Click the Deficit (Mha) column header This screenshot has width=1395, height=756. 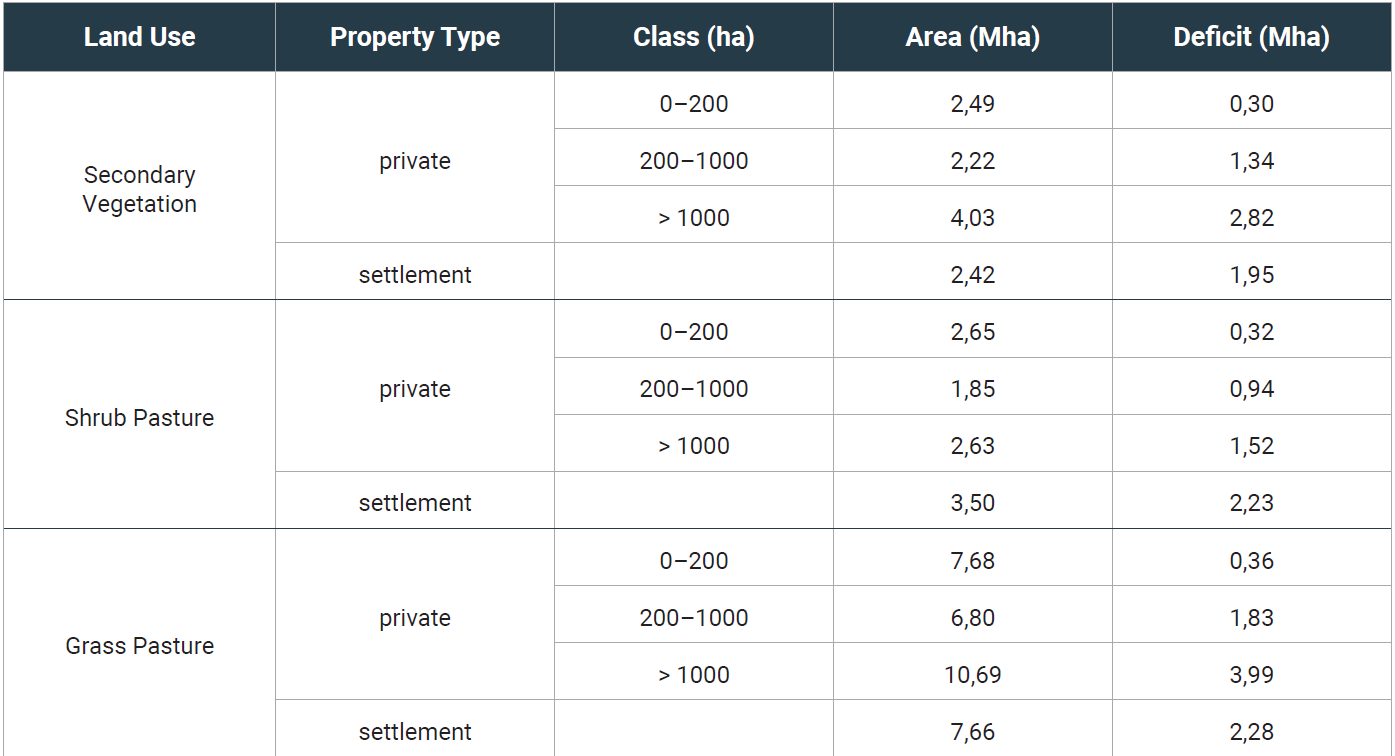pos(1252,37)
